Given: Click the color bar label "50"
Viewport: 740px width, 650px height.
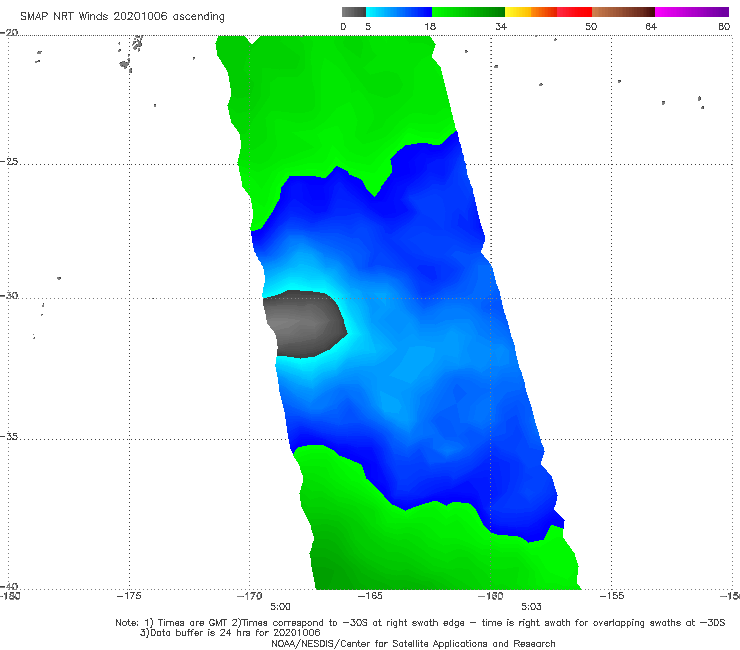Looking at the screenshot, I should (x=591, y=27).
